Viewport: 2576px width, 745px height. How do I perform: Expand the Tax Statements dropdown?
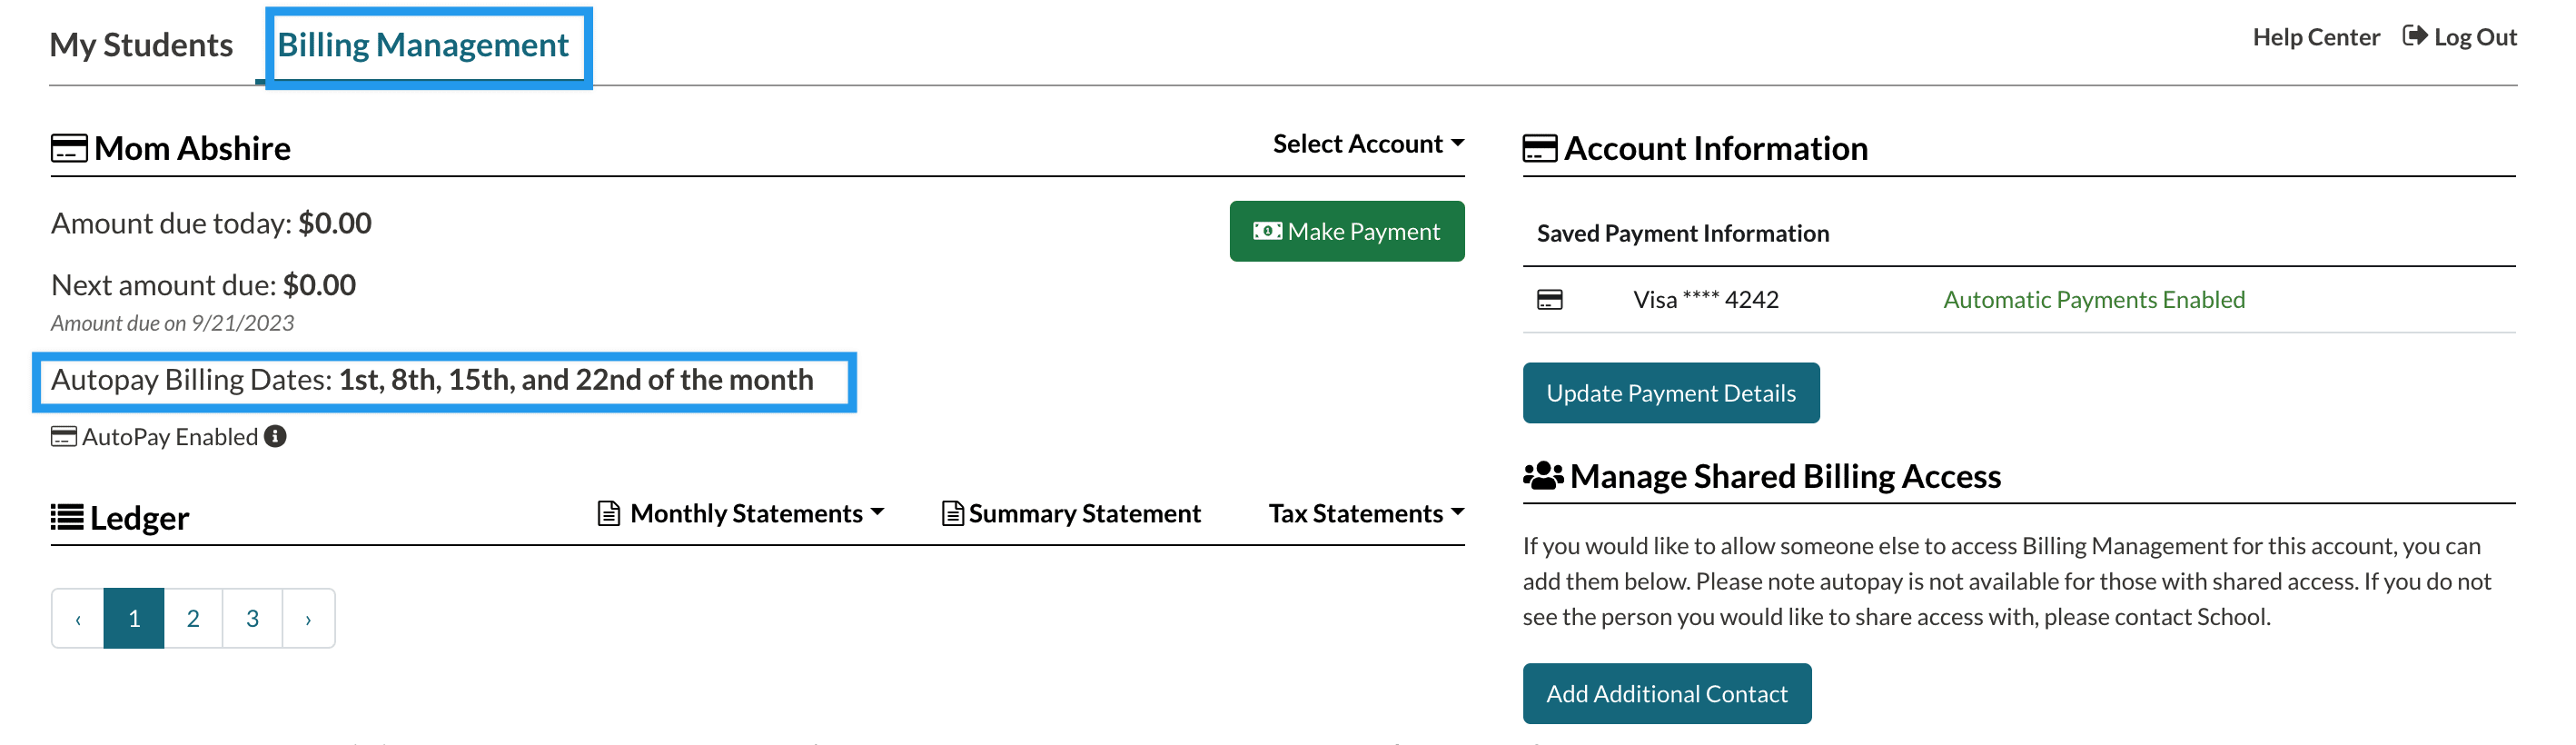click(x=1366, y=513)
